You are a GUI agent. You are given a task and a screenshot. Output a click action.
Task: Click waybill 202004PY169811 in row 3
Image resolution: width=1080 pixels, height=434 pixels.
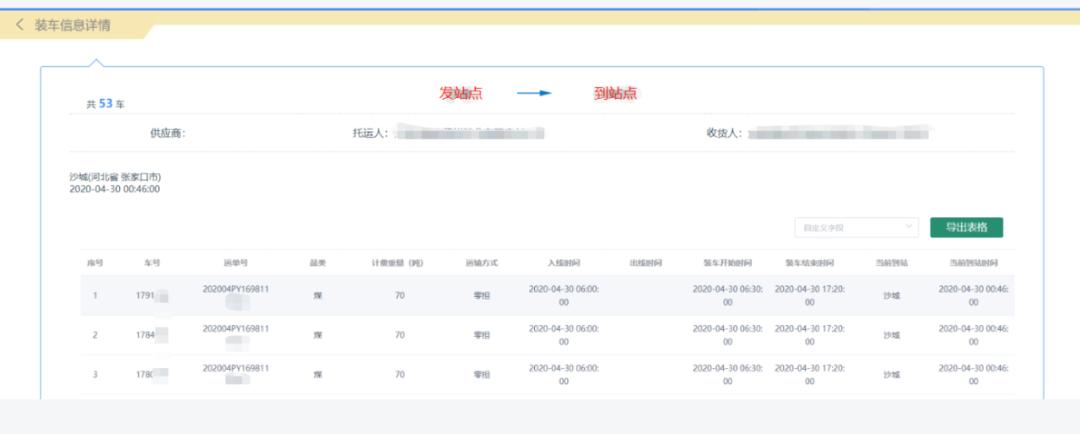(x=236, y=368)
